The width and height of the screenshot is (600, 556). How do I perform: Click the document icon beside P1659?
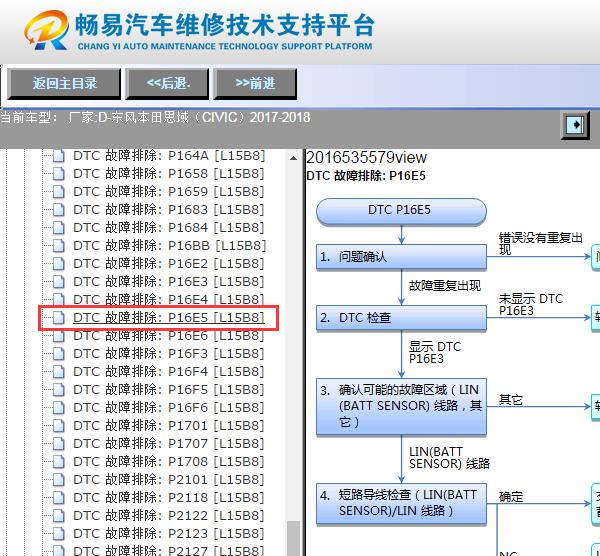[x=59, y=192]
